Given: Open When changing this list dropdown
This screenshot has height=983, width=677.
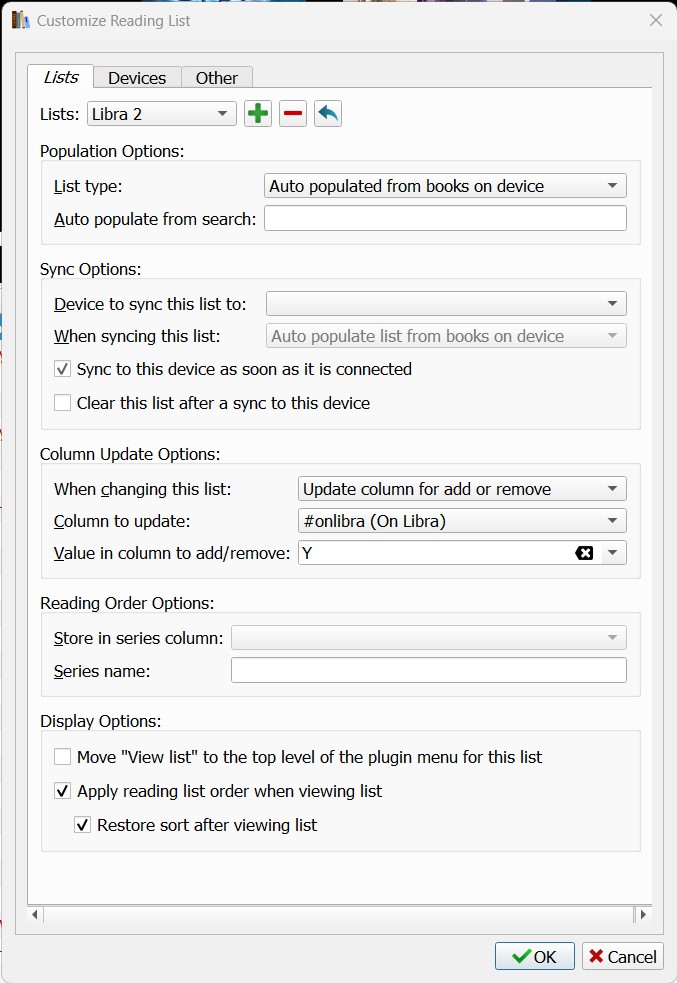Looking at the screenshot, I should pyautogui.click(x=462, y=489).
